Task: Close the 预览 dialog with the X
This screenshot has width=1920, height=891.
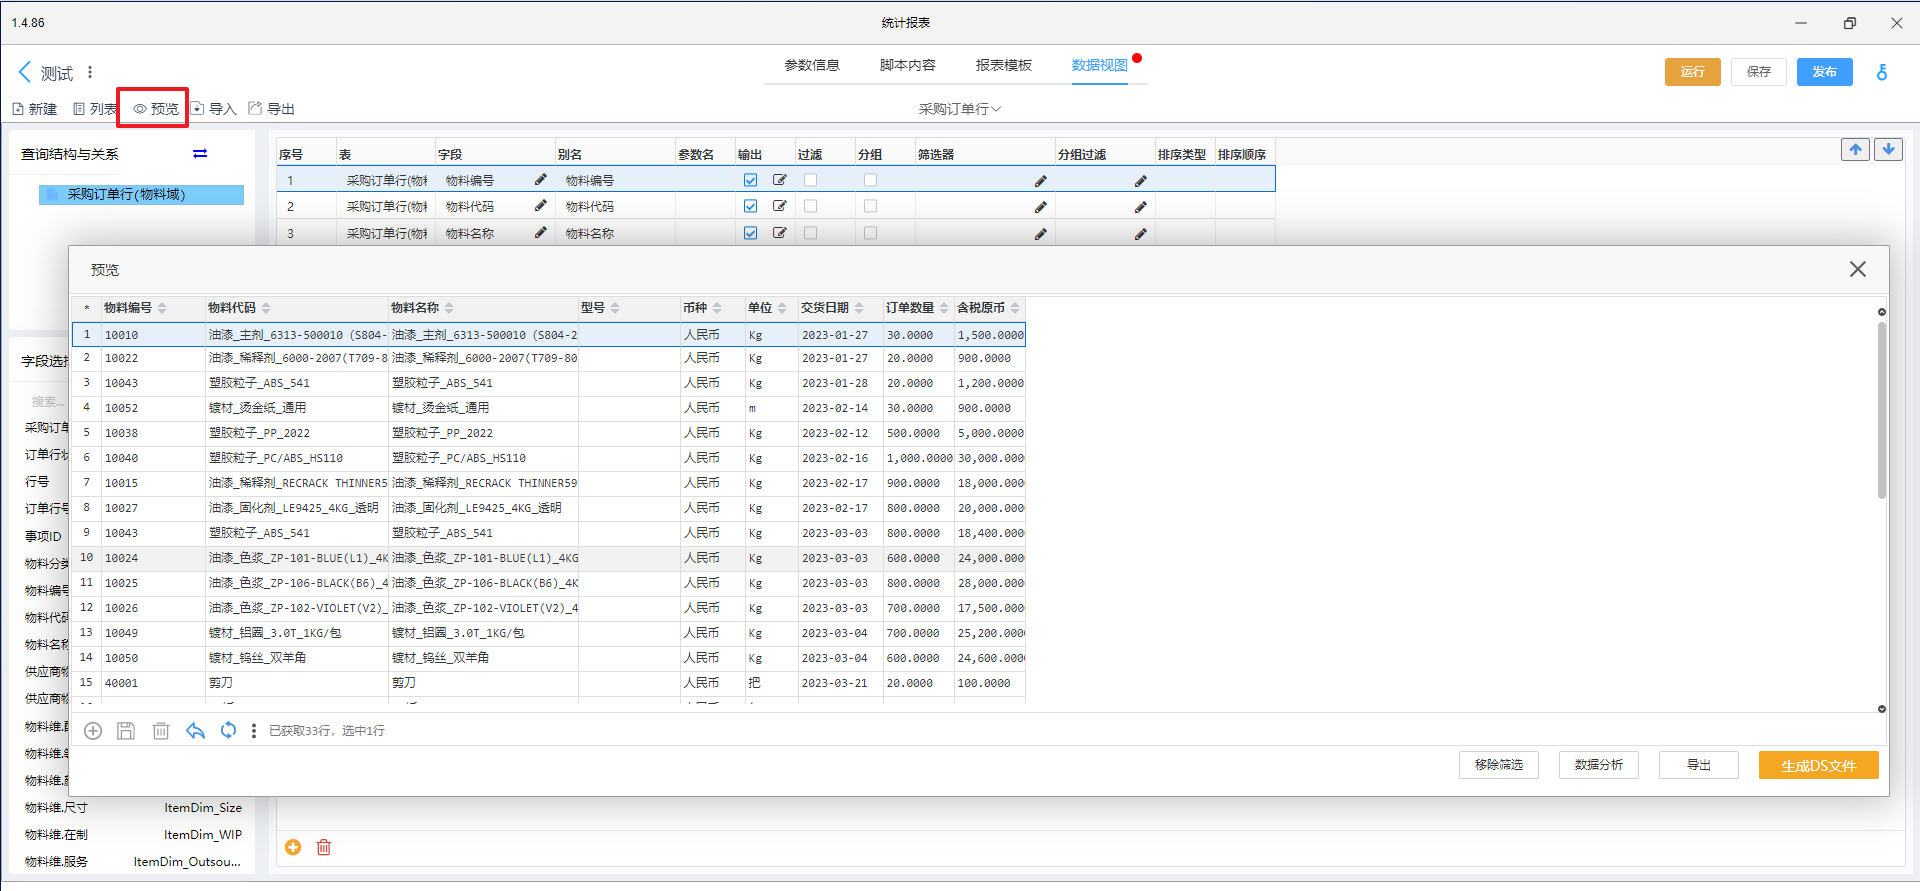Action: pos(1858,269)
